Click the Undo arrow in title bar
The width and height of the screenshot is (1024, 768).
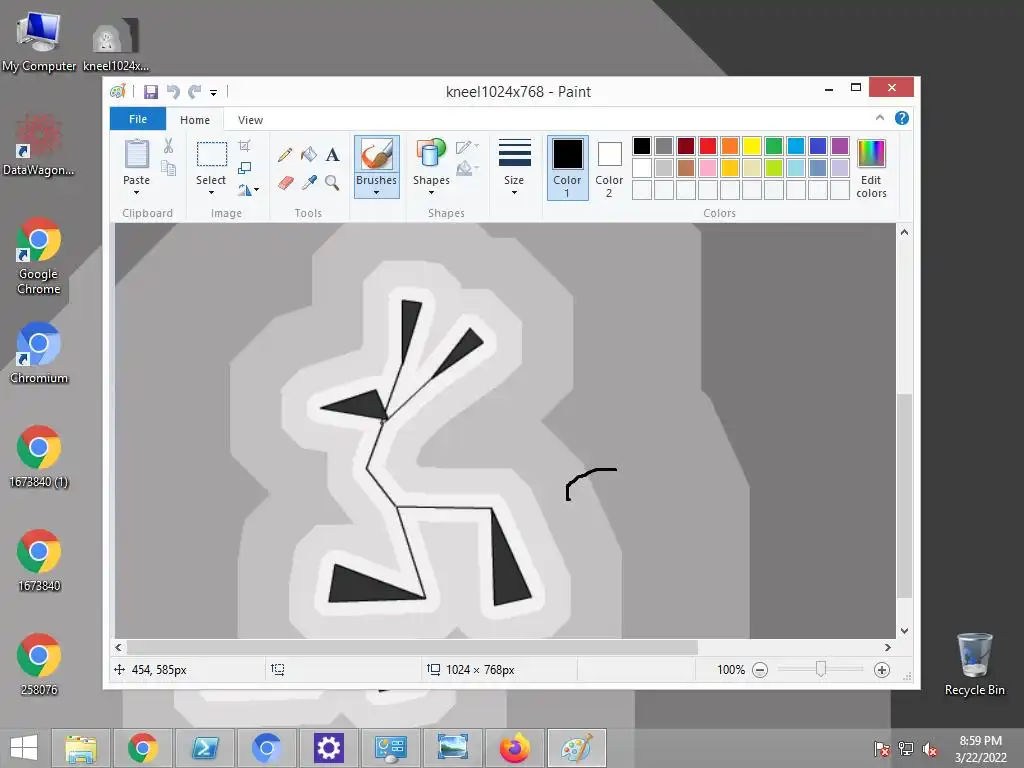[x=173, y=92]
